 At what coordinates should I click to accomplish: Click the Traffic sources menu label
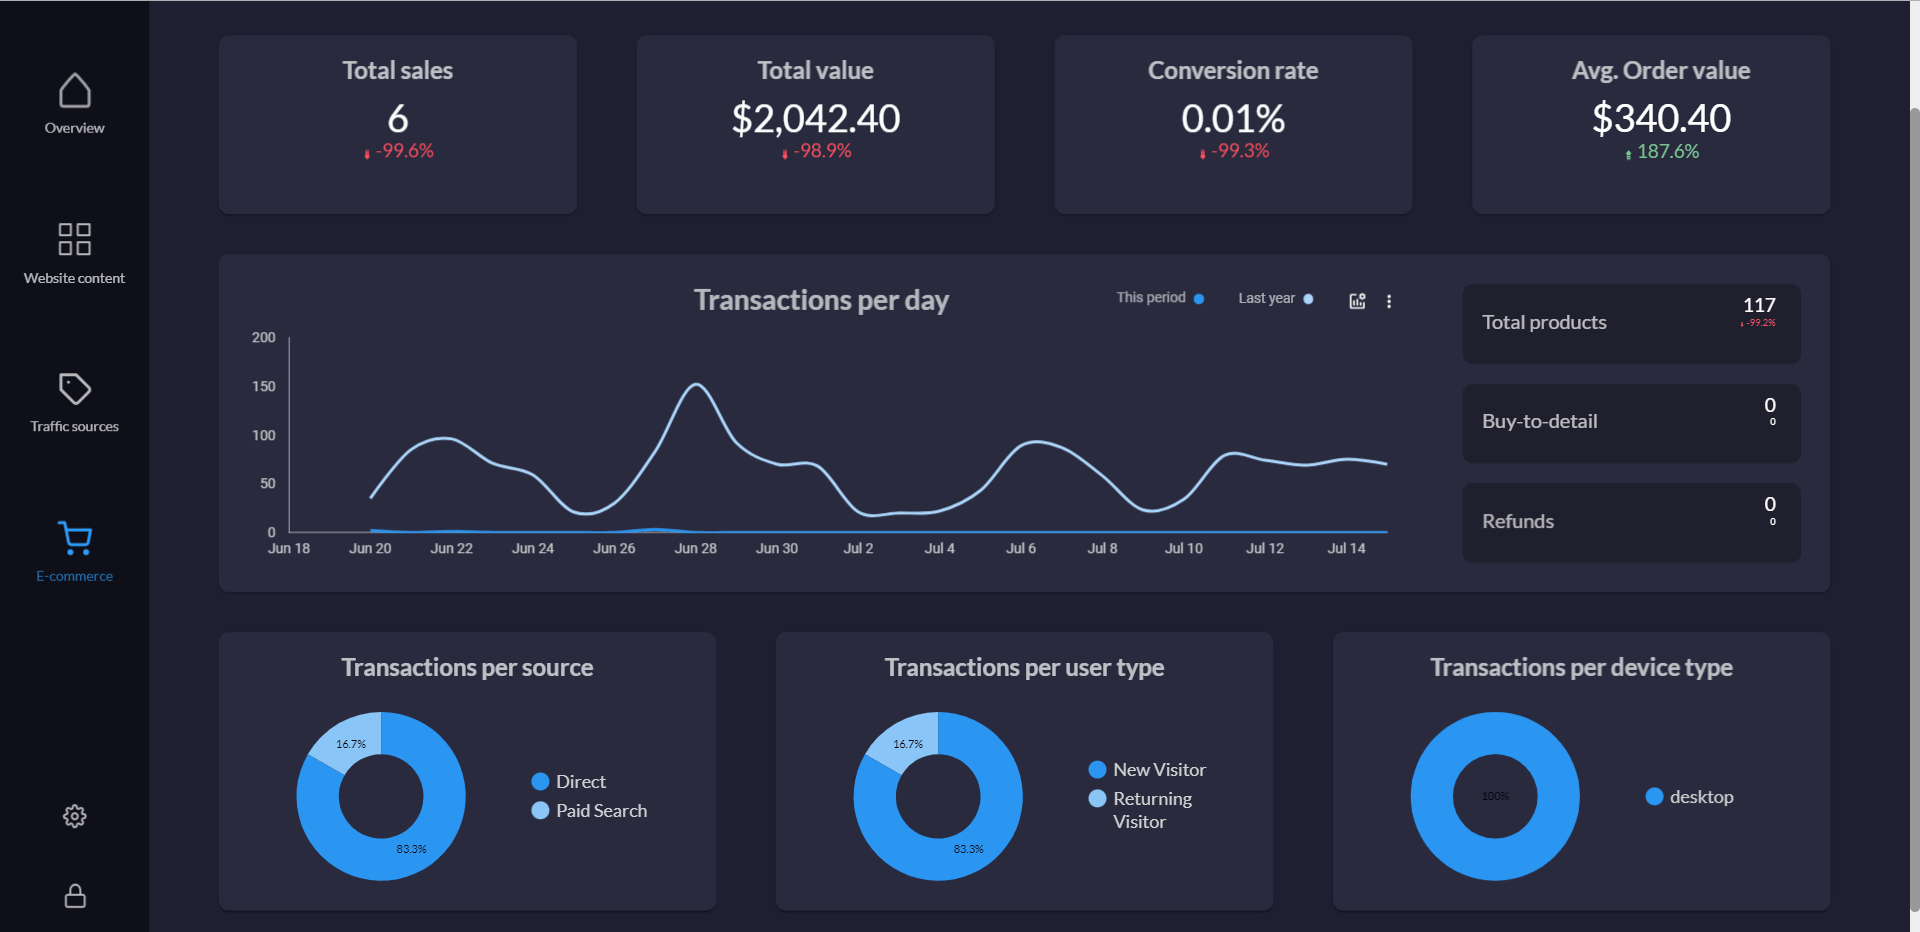point(75,426)
